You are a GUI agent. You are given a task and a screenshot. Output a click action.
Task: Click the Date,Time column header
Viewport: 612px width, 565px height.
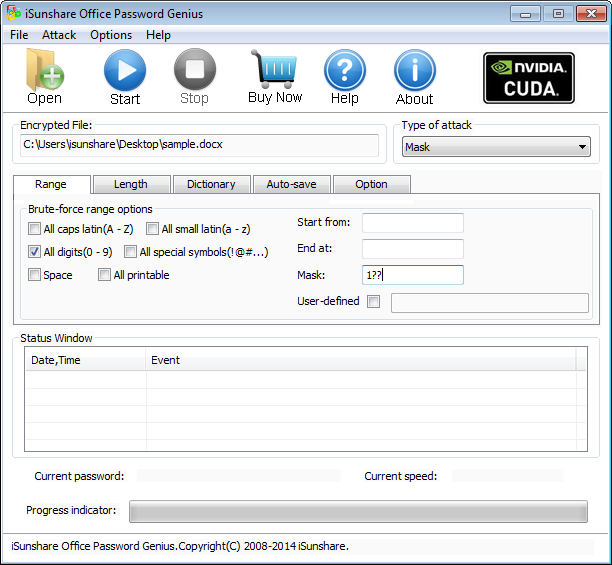pyautogui.click(x=85, y=360)
